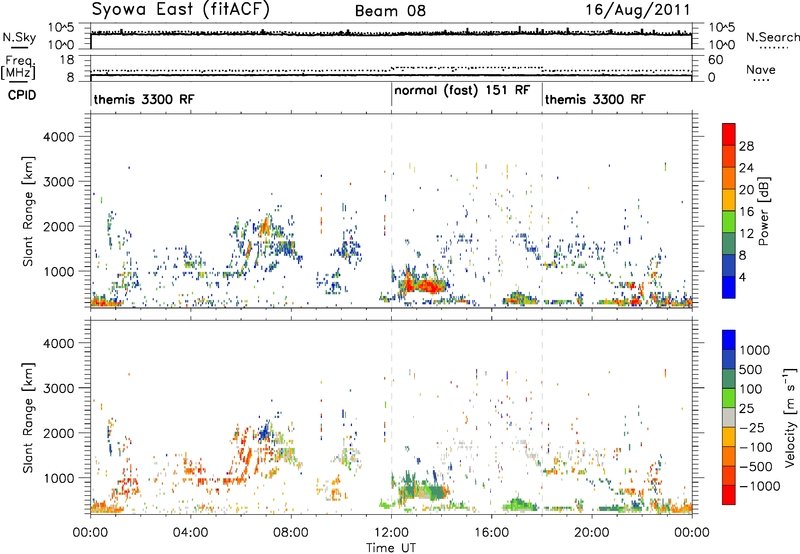Click the "20" tick on Power color bar

pos(746,190)
